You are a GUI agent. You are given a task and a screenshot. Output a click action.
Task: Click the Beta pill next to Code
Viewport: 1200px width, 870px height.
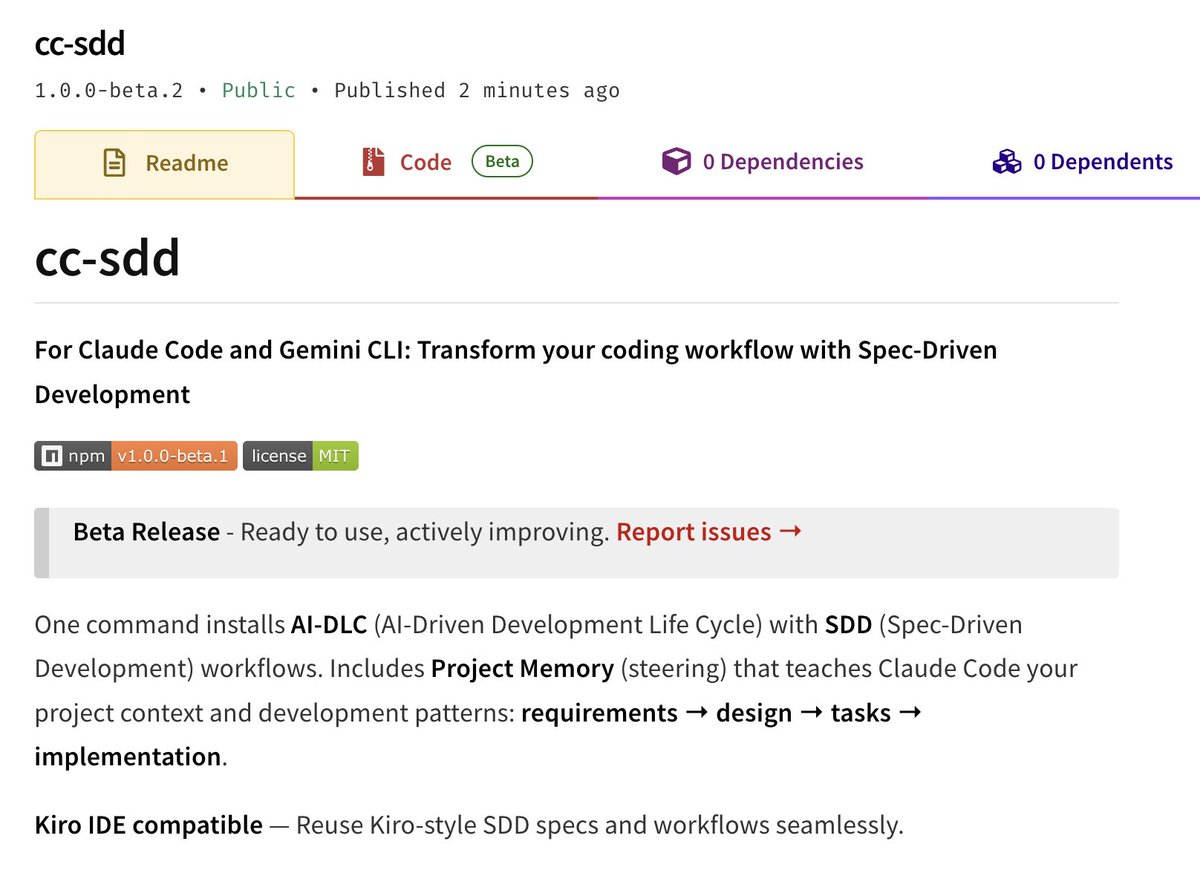502,161
